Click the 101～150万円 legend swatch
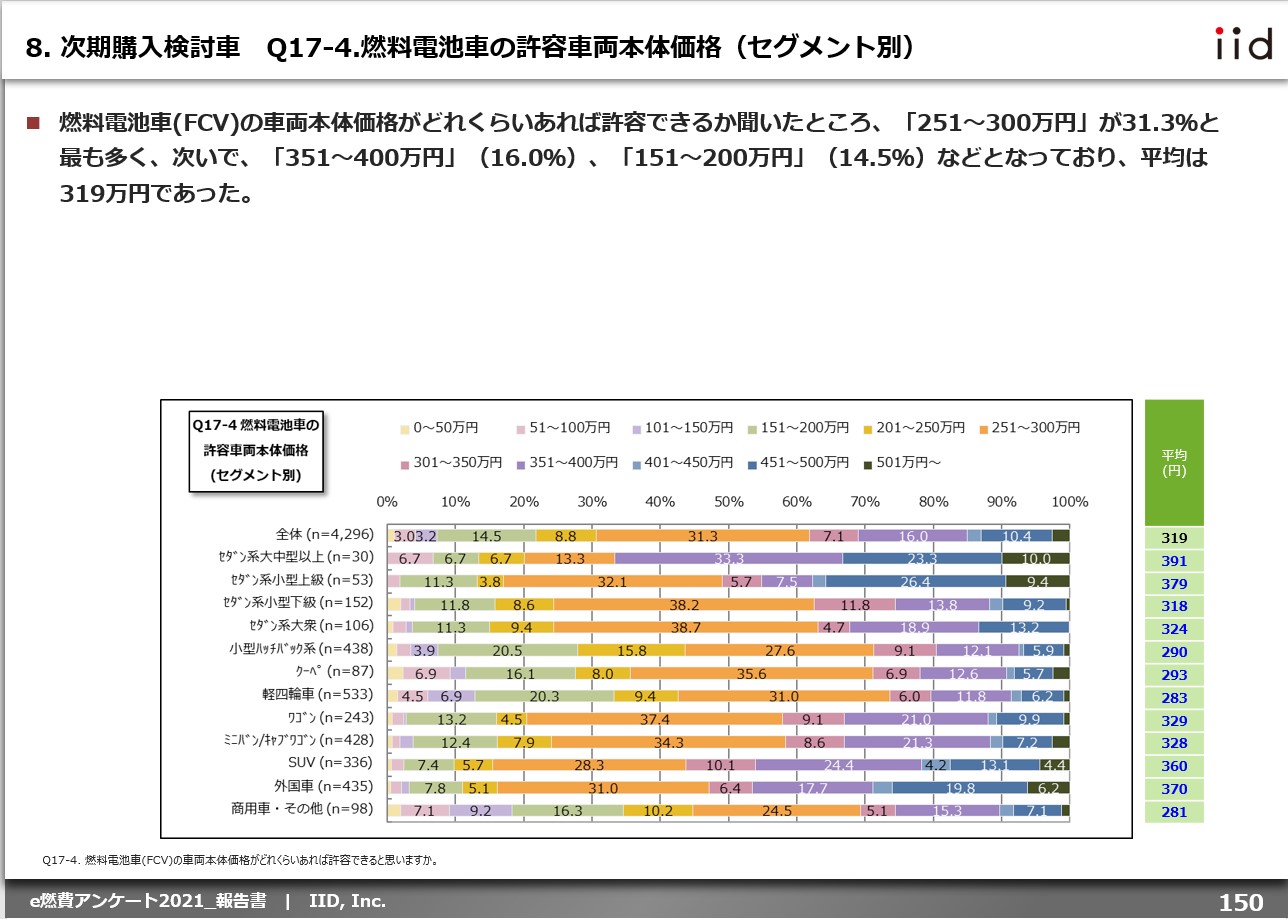This screenshot has height=919, width=1288. 636,429
